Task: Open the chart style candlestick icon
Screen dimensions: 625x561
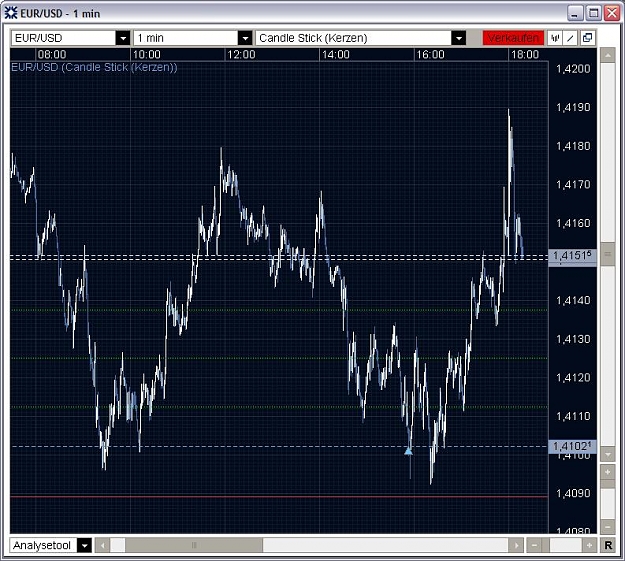Action: [555, 38]
